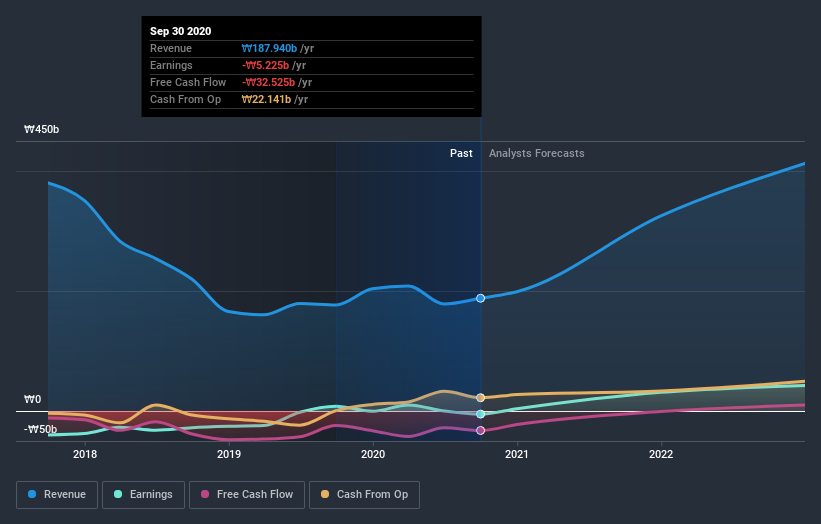This screenshot has height=524, width=821.
Task: Click the -₩32.525b free cash flow value
Action: [x=269, y=82]
